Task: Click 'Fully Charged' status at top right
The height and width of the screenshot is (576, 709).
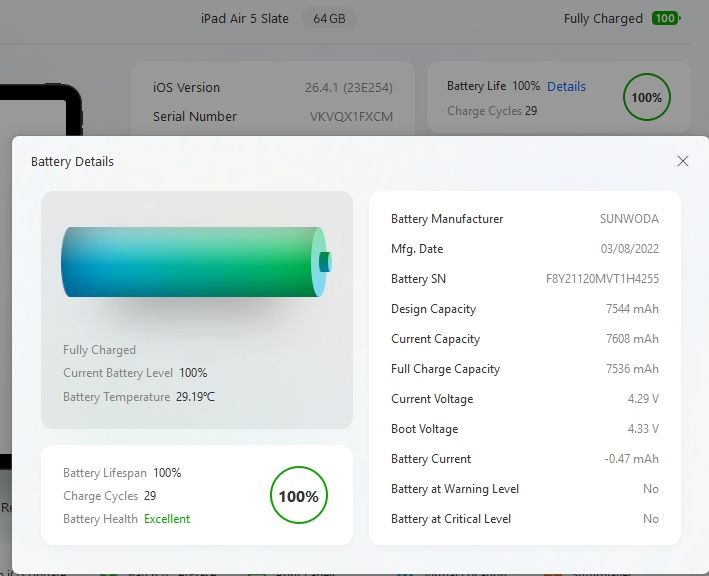Action: coord(603,19)
